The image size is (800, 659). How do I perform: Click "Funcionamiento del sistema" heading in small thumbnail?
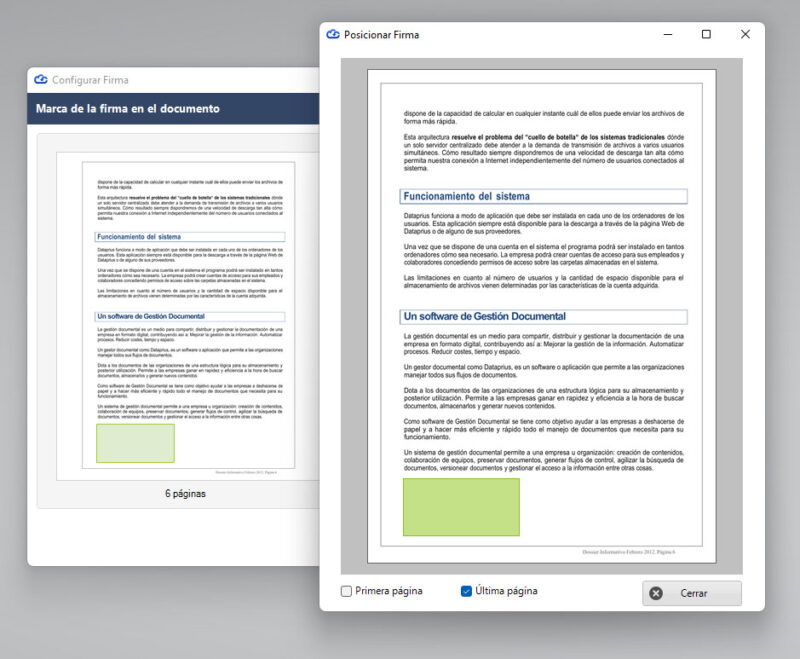(140, 237)
